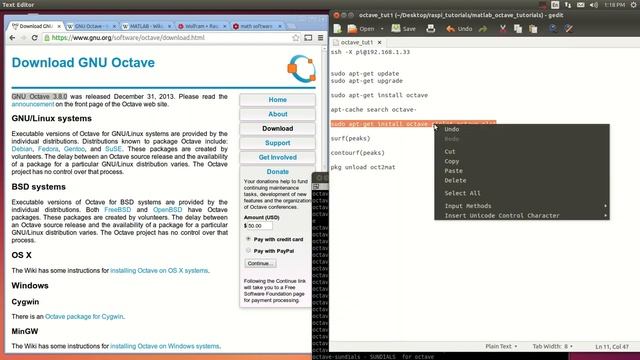Click the network arrows icon in system tray

[x=568, y=5]
